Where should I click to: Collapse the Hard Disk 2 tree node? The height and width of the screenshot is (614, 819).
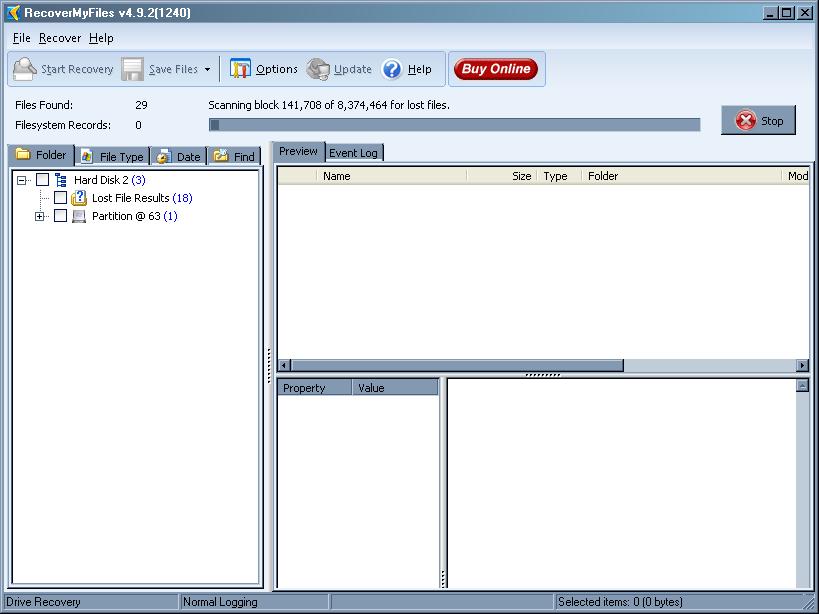coord(22,180)
